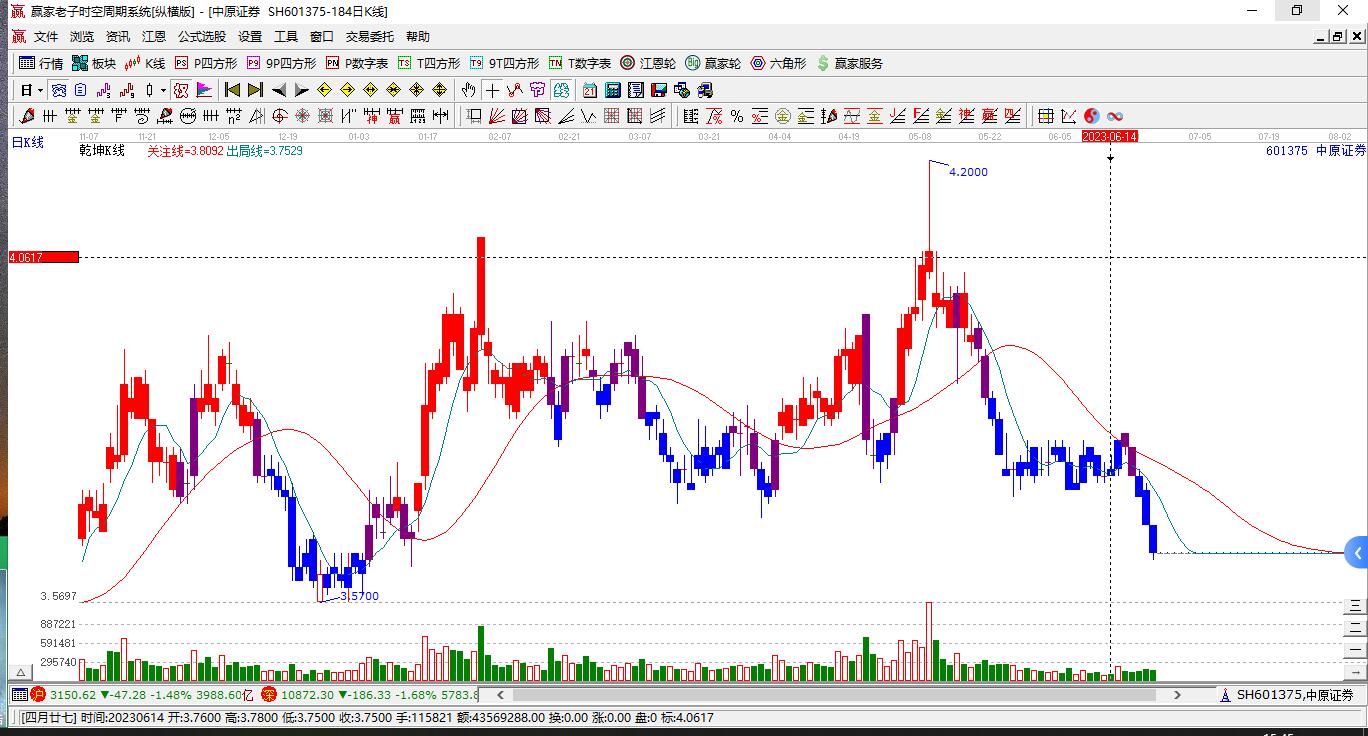This screenshot has width=1368, height=736.
Task: Open the 资讯 menu
Action: pos(118,37)
